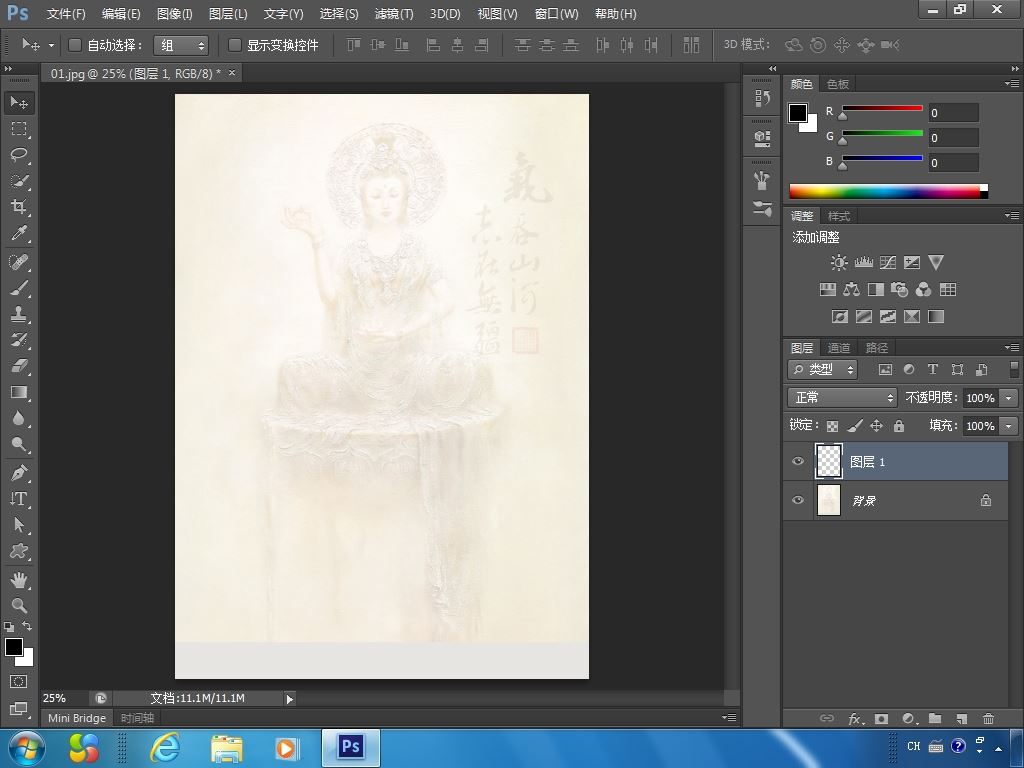This screenshot has width=1024, height=768.
Task: Open the 文件(F) menu
Action: (x=66, y=14)
